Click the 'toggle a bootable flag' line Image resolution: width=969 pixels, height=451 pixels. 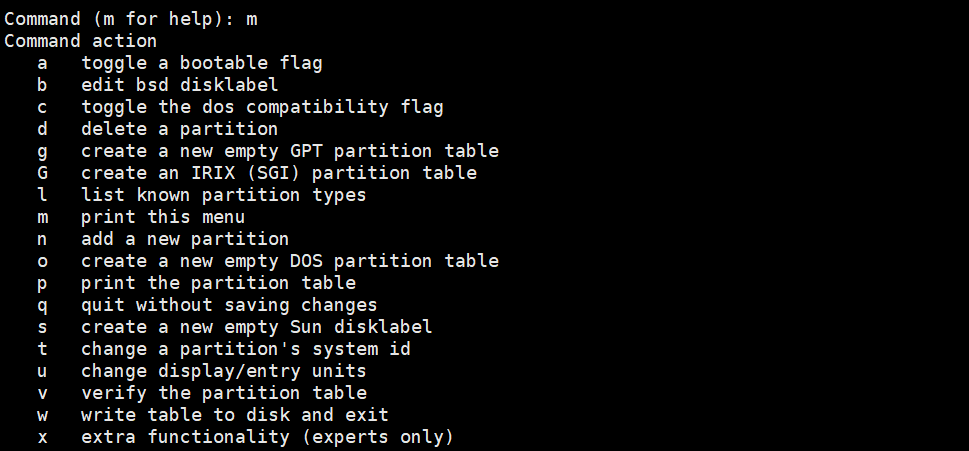click(201, 63)
